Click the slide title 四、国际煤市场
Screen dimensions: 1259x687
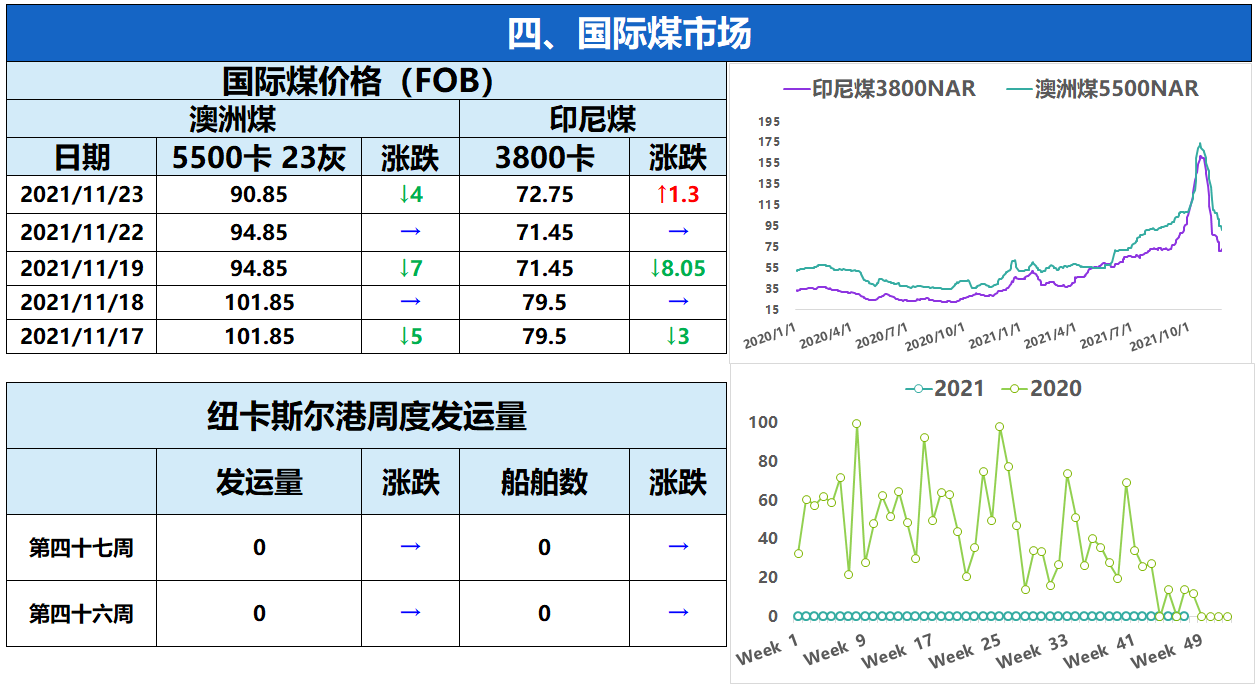pos(629,34)
